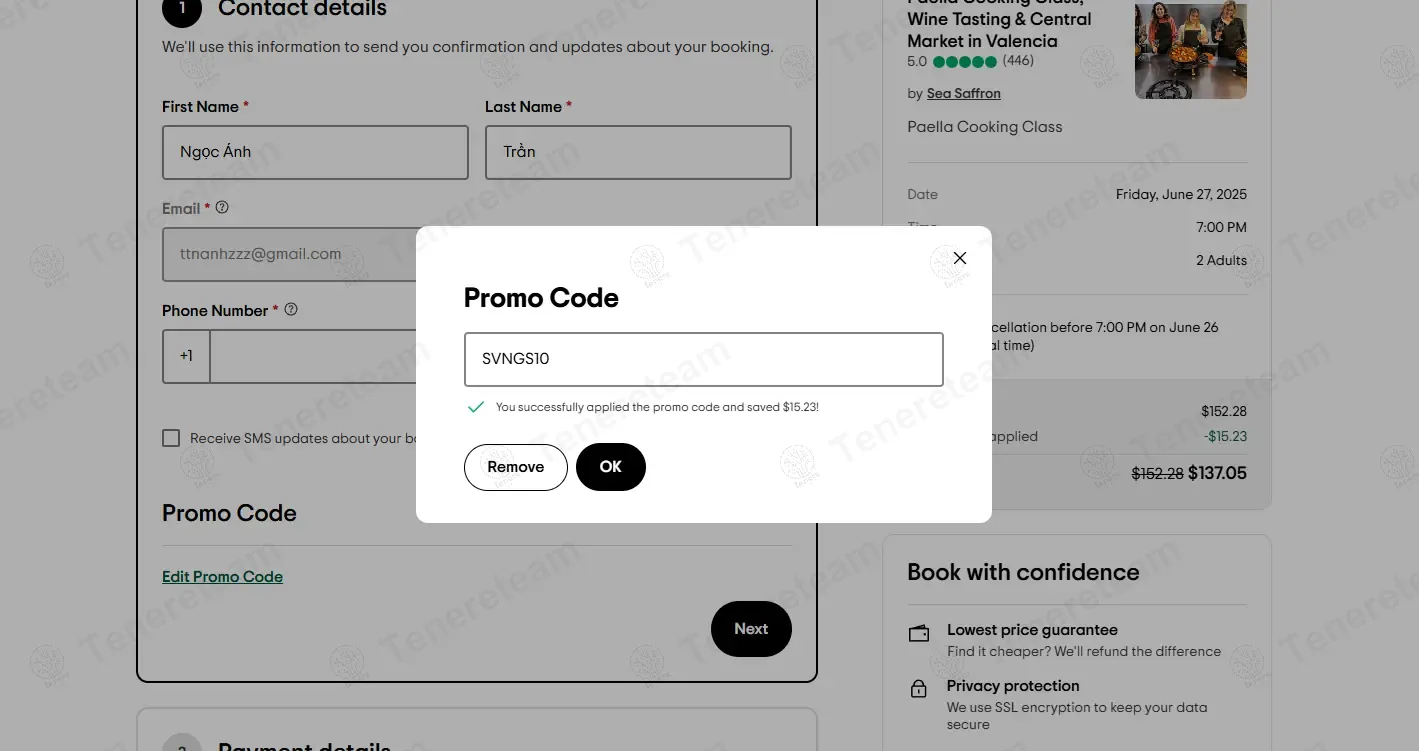Click the Next button
This screenshot has width=1419, height=751.
coord(751,629)
